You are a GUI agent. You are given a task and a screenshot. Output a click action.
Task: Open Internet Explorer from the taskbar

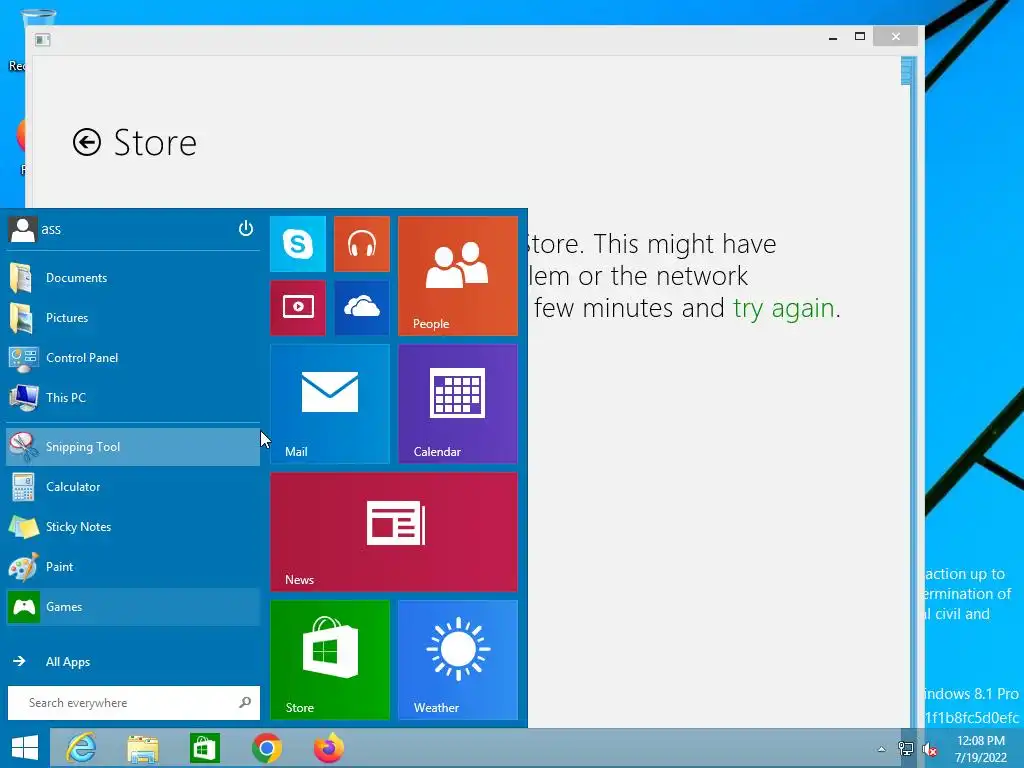[x=82, y=748]
